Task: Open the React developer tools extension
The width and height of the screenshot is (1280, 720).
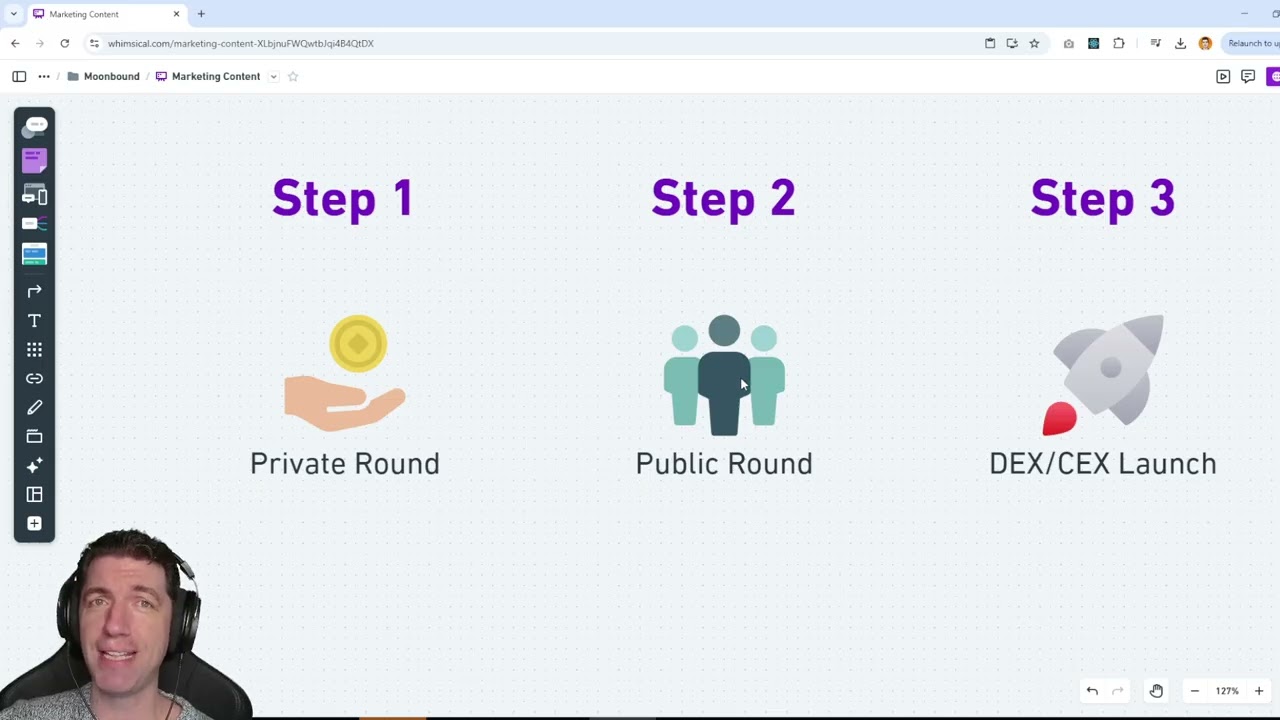Action: point(1093,43)
